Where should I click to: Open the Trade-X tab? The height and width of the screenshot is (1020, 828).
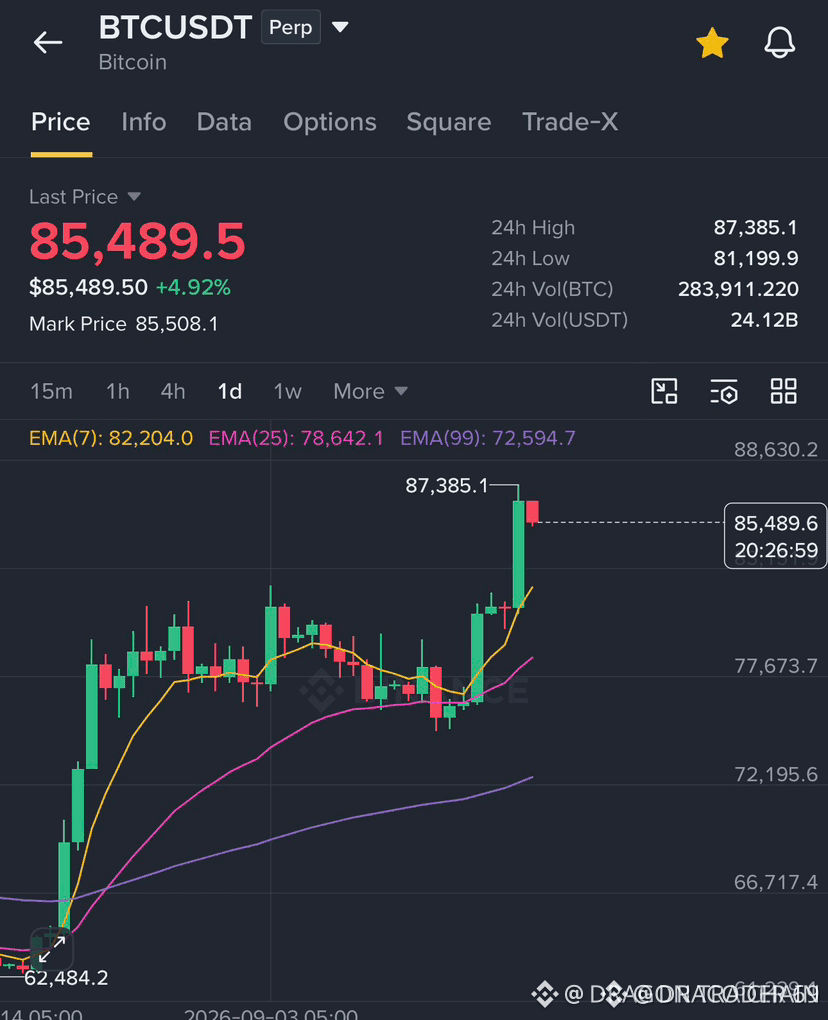(570, 122)
